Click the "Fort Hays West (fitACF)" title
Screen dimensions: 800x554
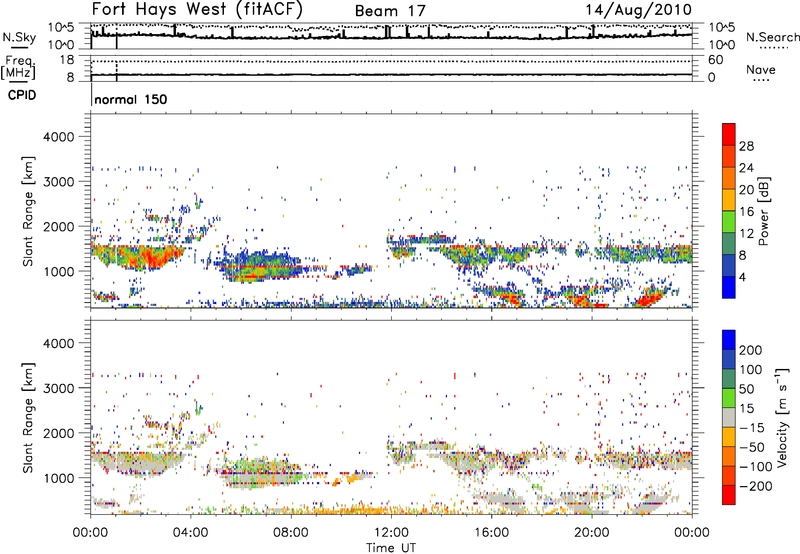(197, 10)
